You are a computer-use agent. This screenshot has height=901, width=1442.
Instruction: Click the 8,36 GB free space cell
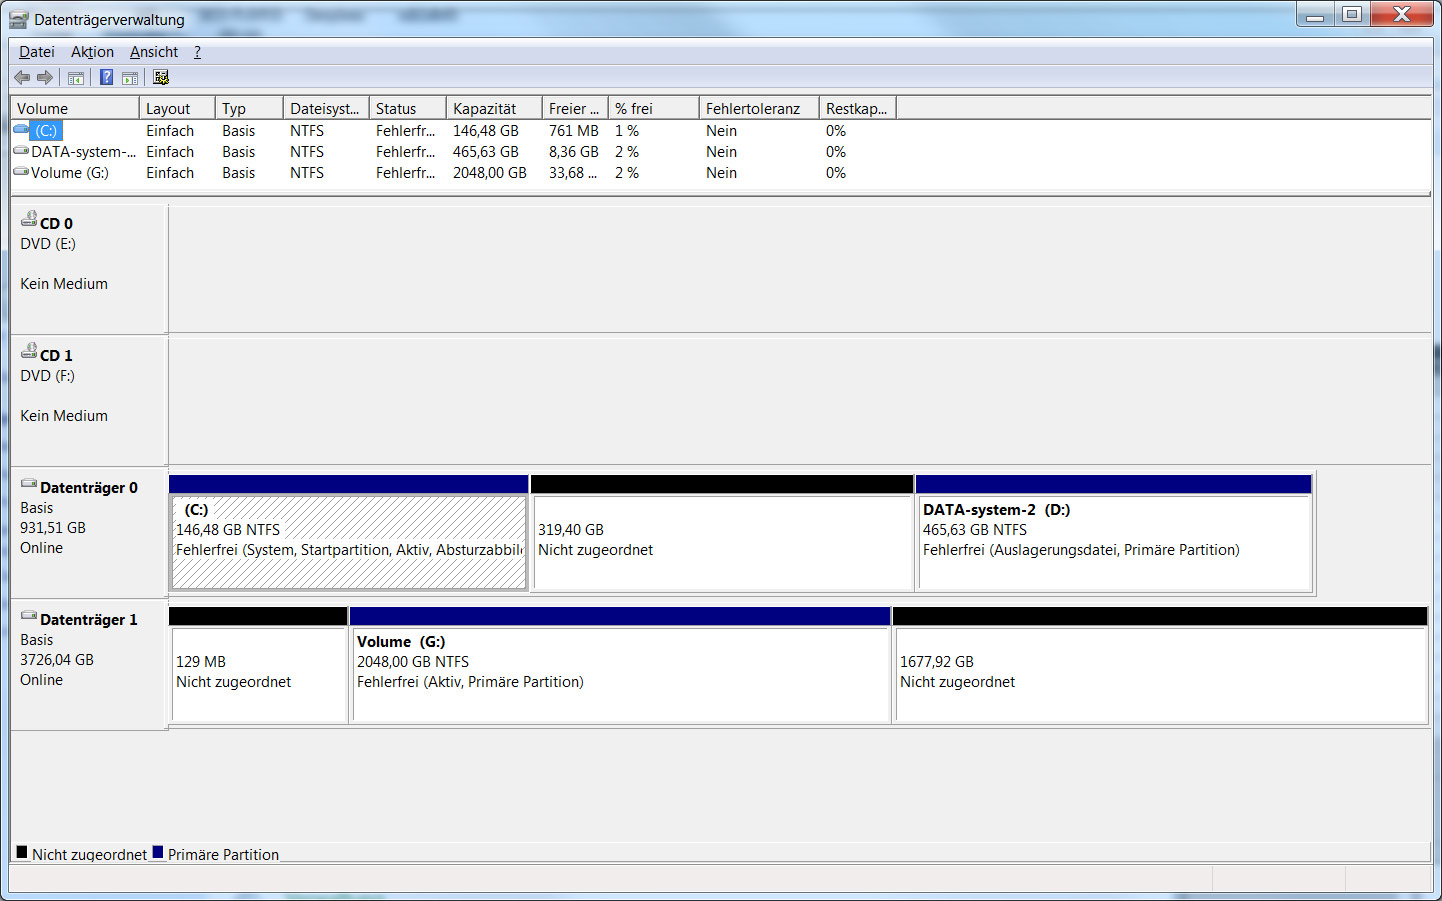(574, 151)
